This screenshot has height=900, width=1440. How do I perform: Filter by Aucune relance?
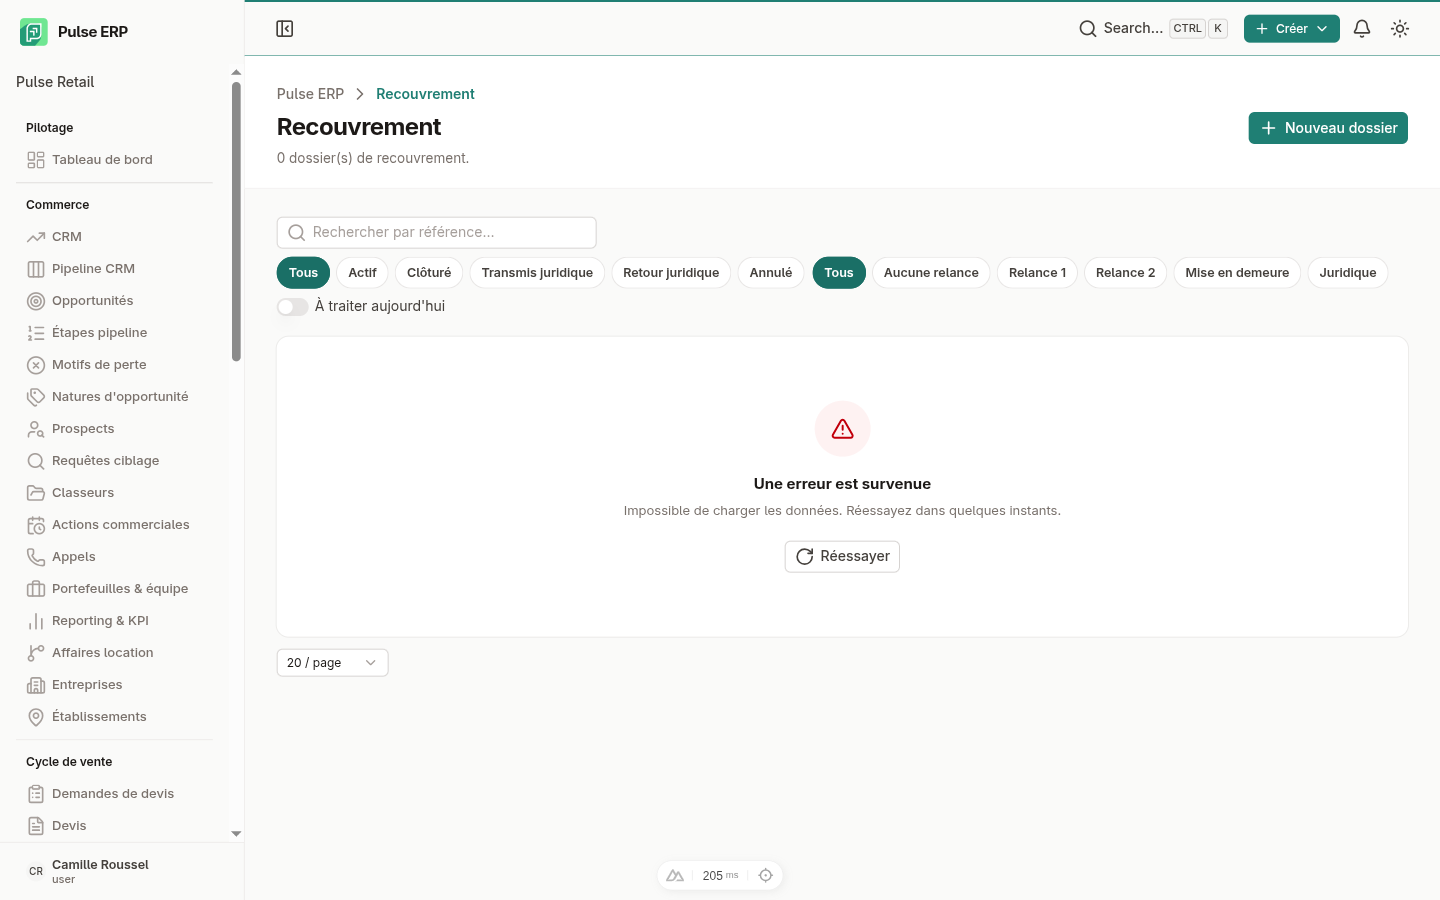tap(931, 273)
